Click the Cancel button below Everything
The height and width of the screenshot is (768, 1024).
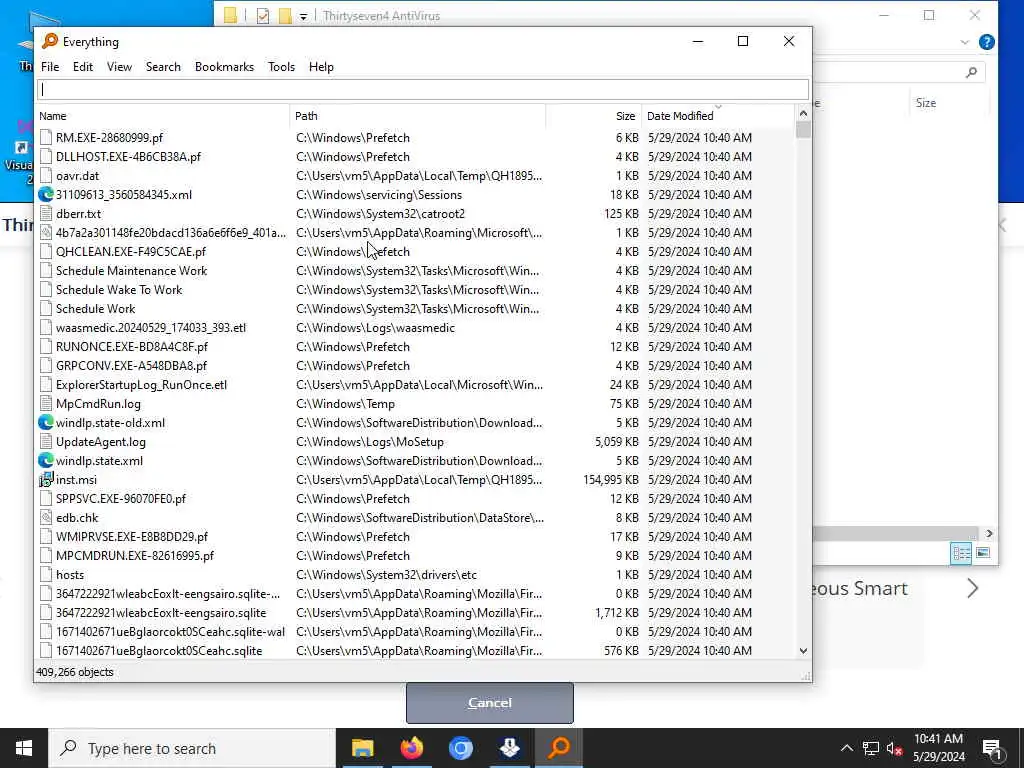click(490, 703)
